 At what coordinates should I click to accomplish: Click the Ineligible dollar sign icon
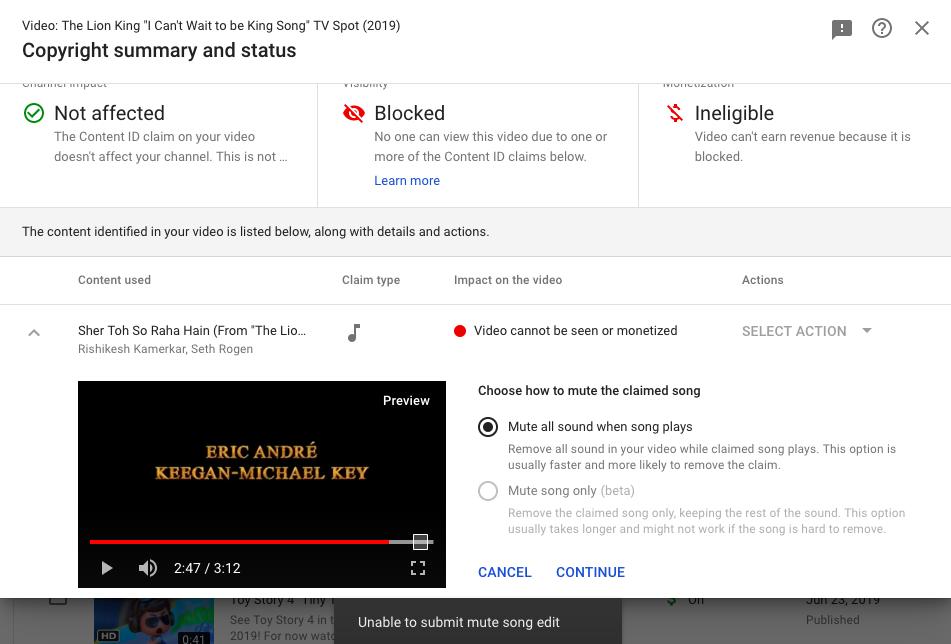674,113
